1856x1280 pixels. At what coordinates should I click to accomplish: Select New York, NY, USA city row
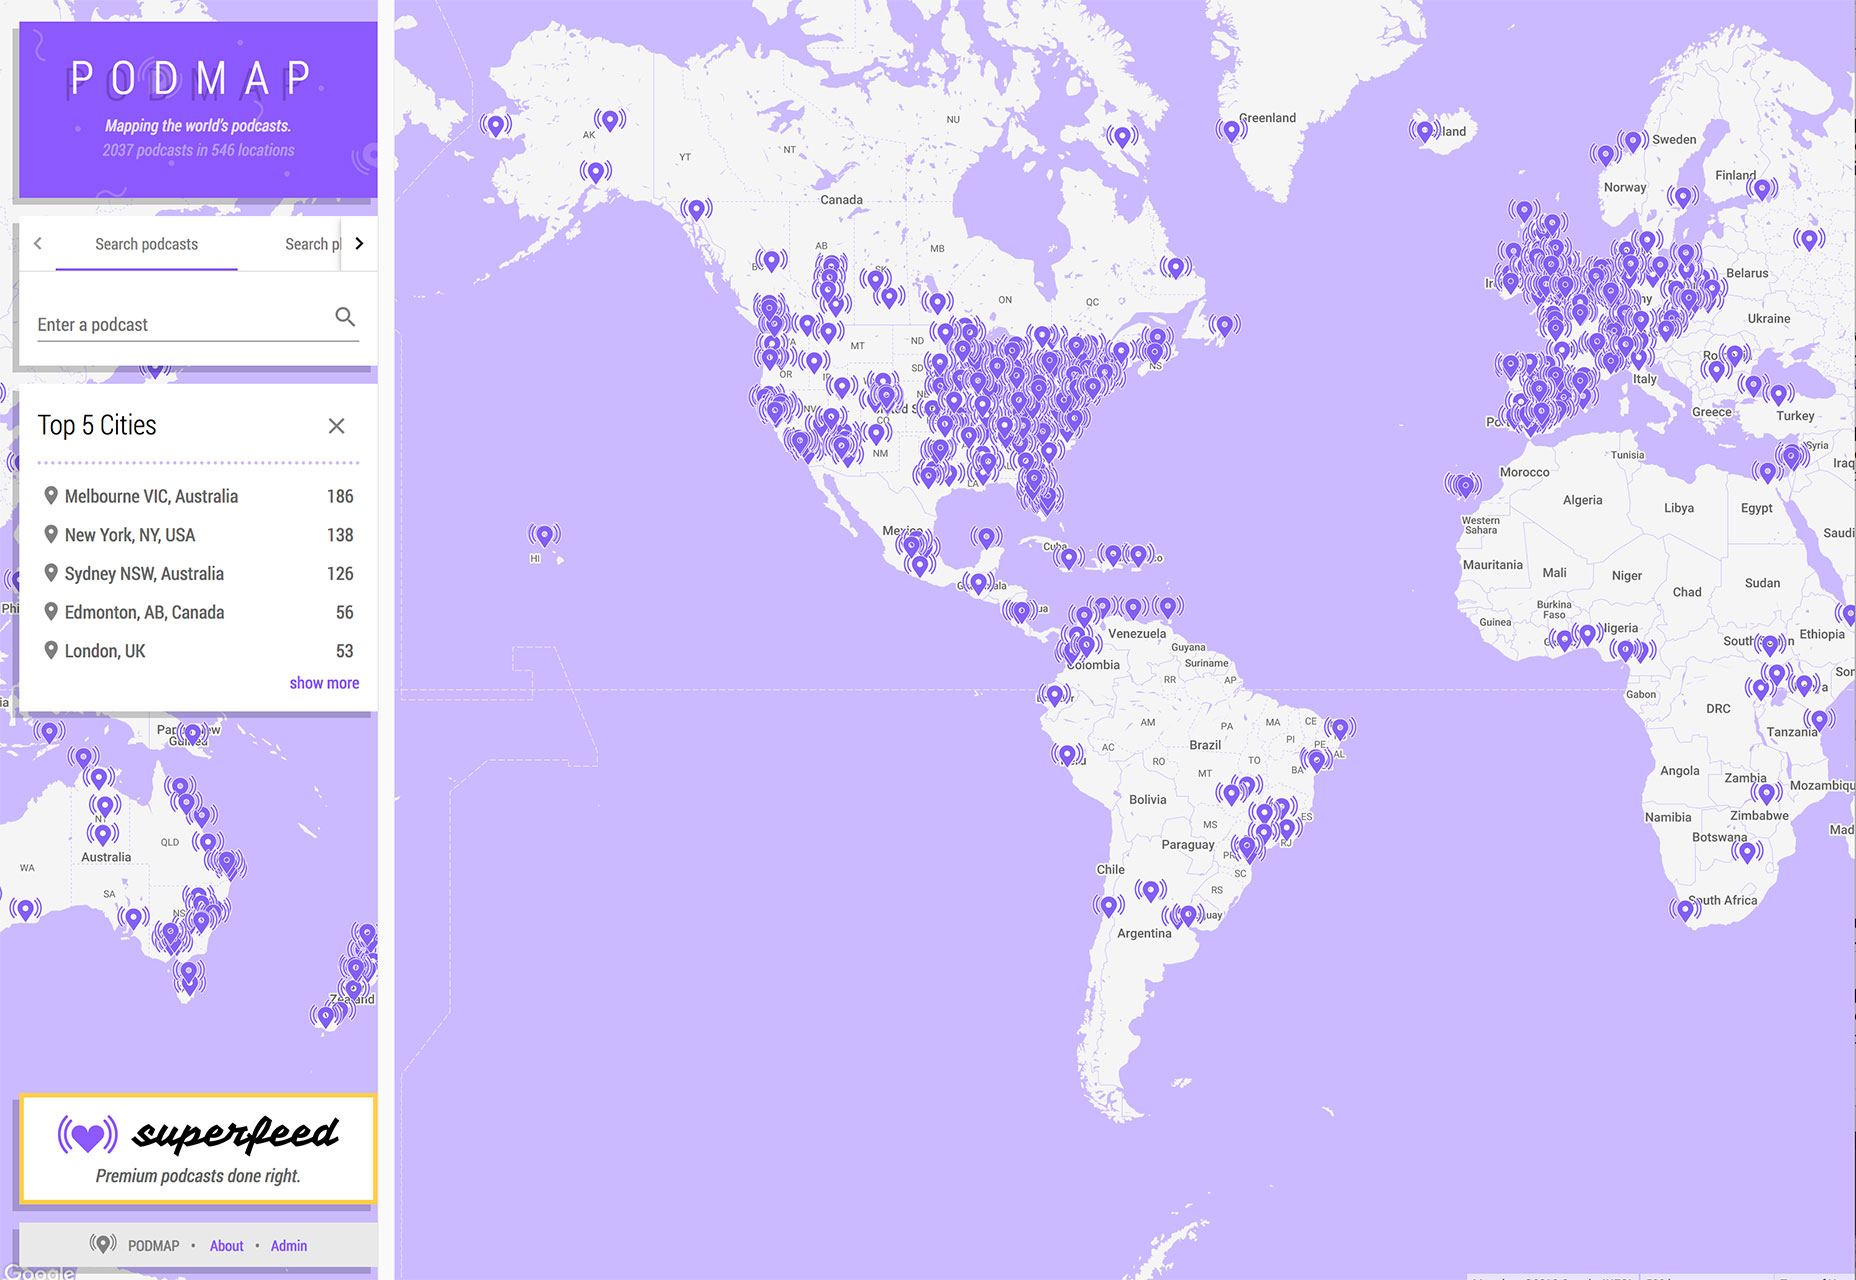click(x=198, y=535)
